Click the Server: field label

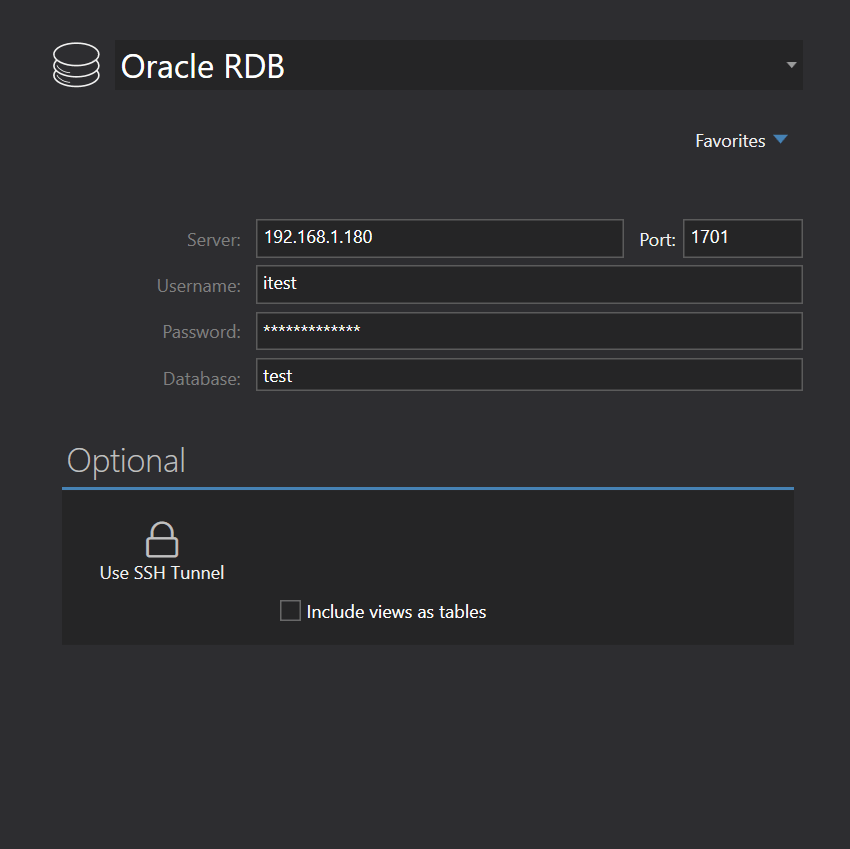click(213, 239)
